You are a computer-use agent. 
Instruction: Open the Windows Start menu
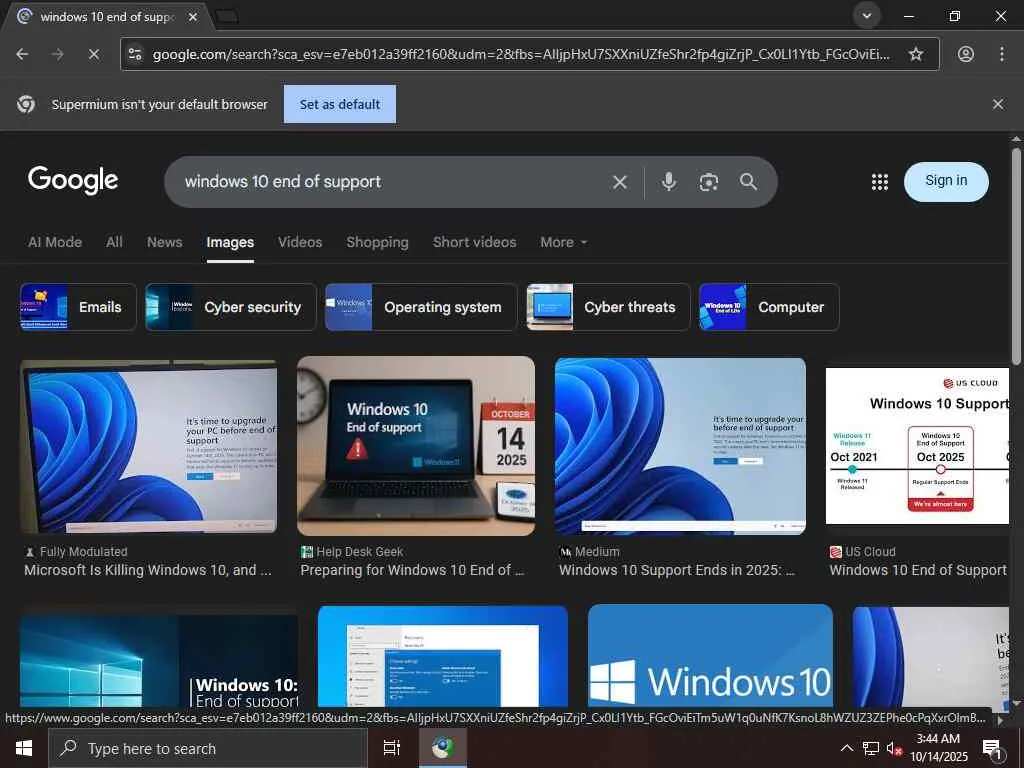(24, 748)
